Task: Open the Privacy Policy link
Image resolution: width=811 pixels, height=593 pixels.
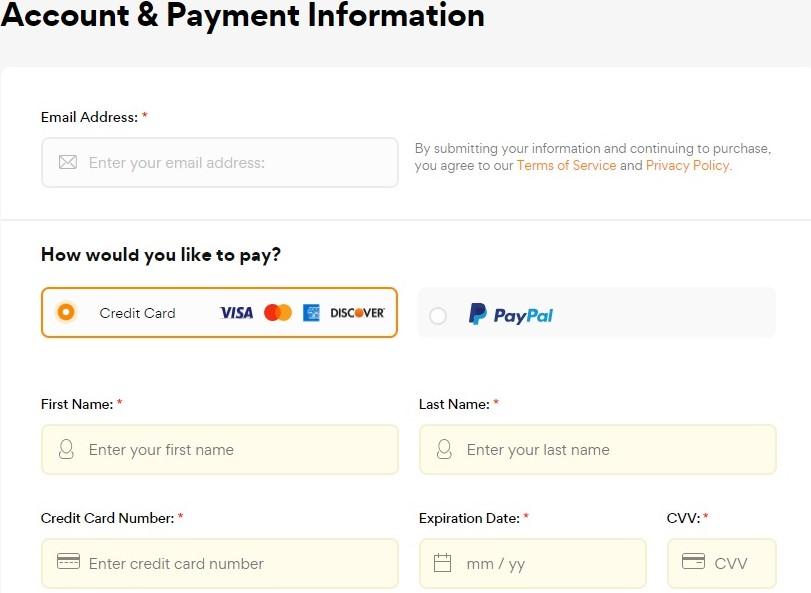Action: coord(688,166)
